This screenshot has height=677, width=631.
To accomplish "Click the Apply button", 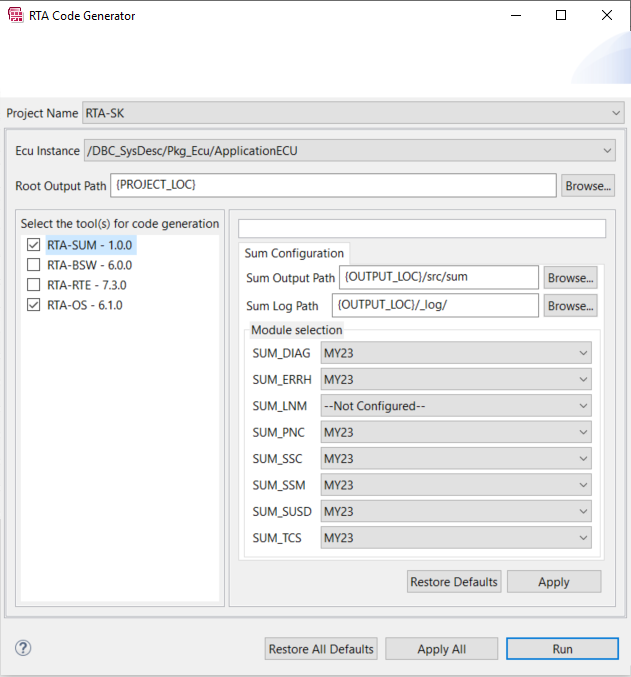I will (x=554, y=582).
